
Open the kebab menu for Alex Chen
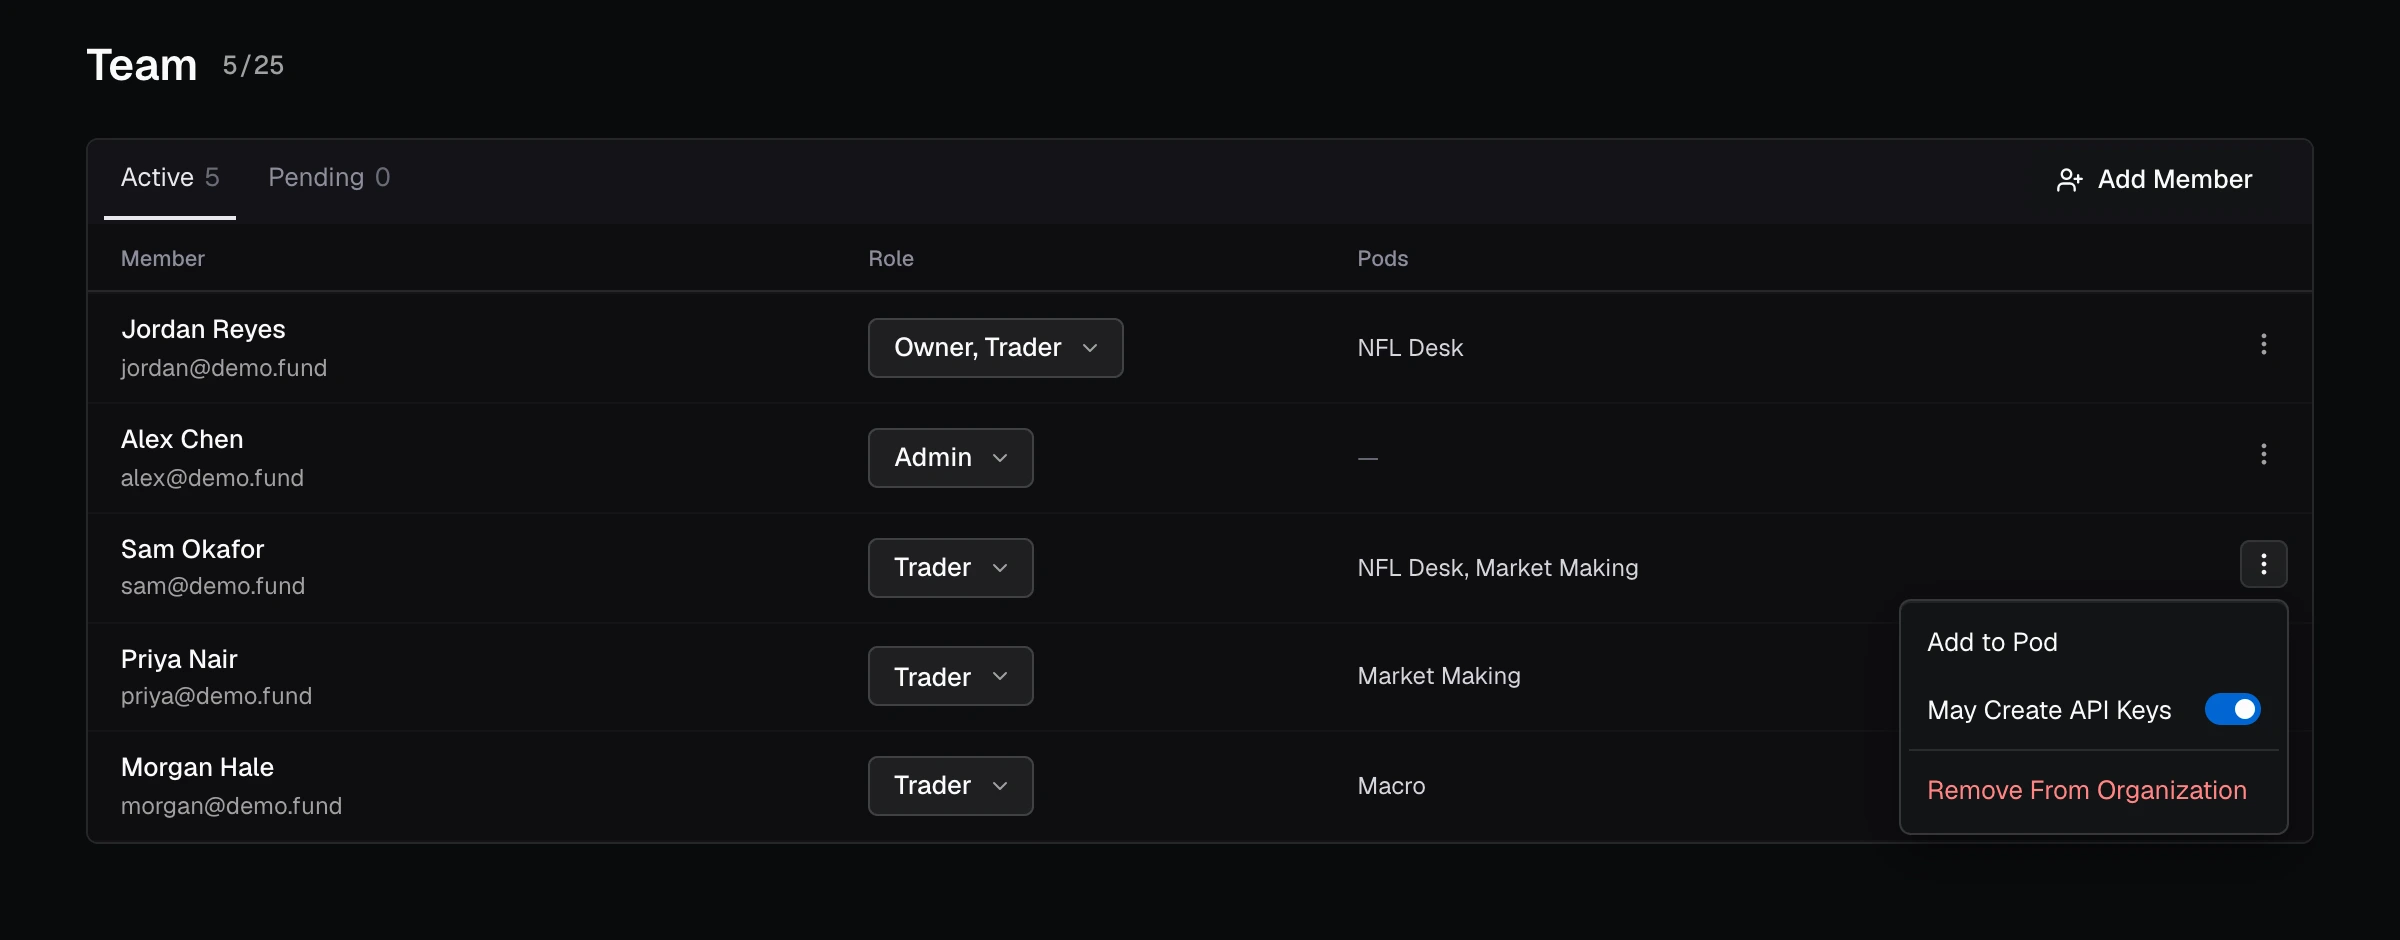2263,455
